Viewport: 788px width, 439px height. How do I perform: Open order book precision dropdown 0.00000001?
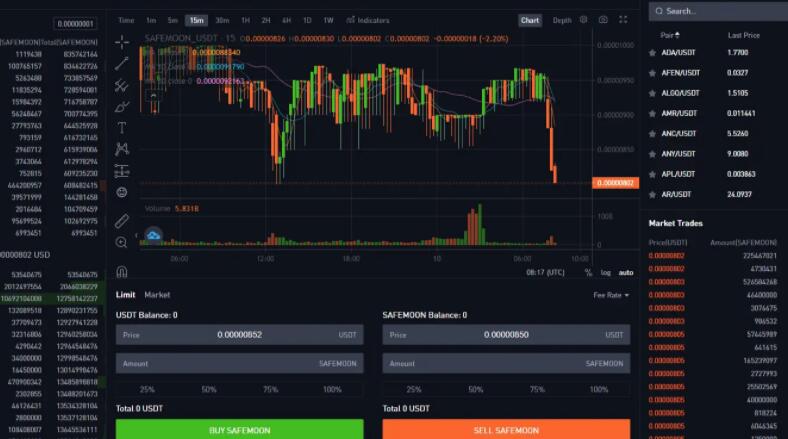coord(75,24)
